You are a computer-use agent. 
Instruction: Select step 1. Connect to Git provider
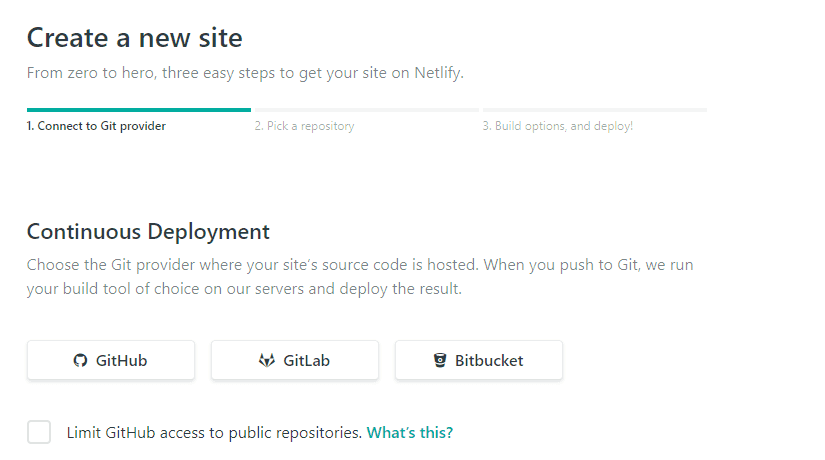coord(96,126)
